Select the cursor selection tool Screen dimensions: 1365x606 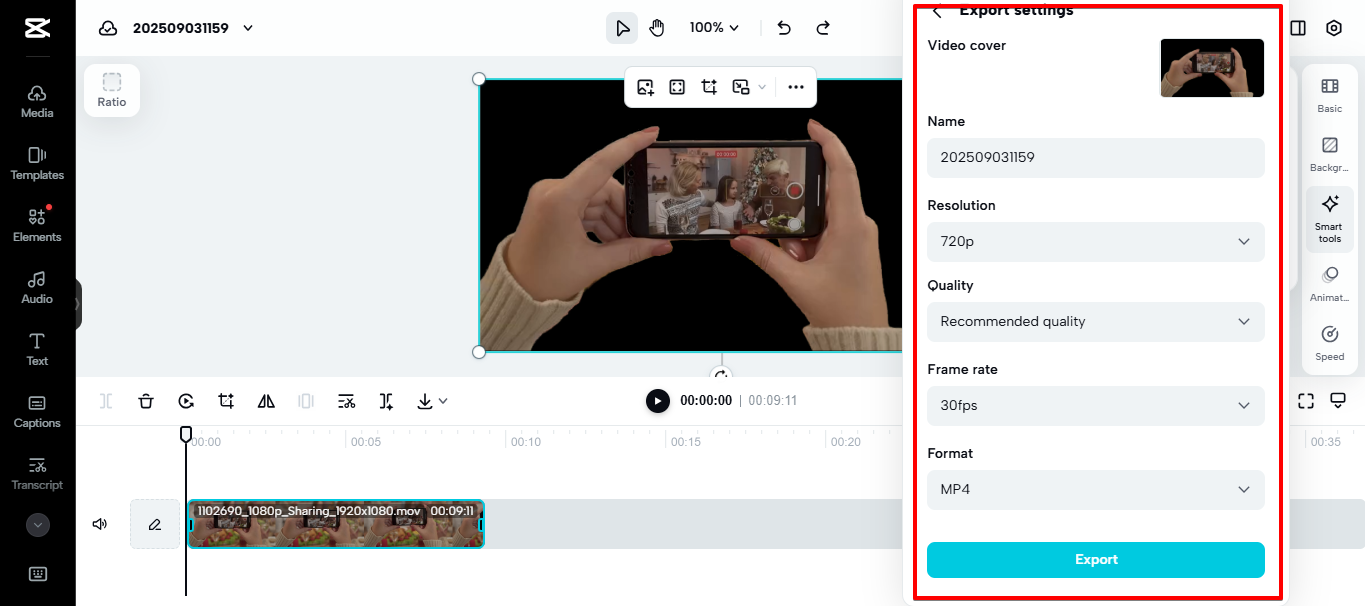[621, 27]
